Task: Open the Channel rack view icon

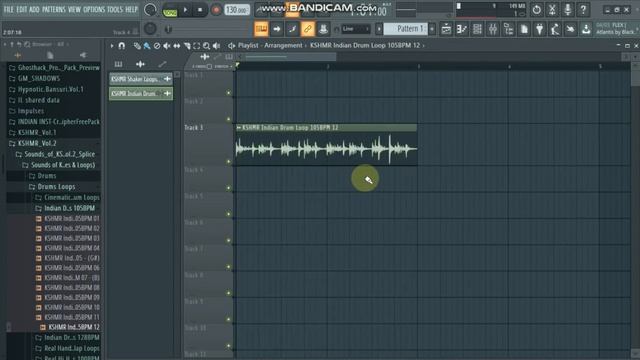Action: pyautogui.click(x=477, y=29)
